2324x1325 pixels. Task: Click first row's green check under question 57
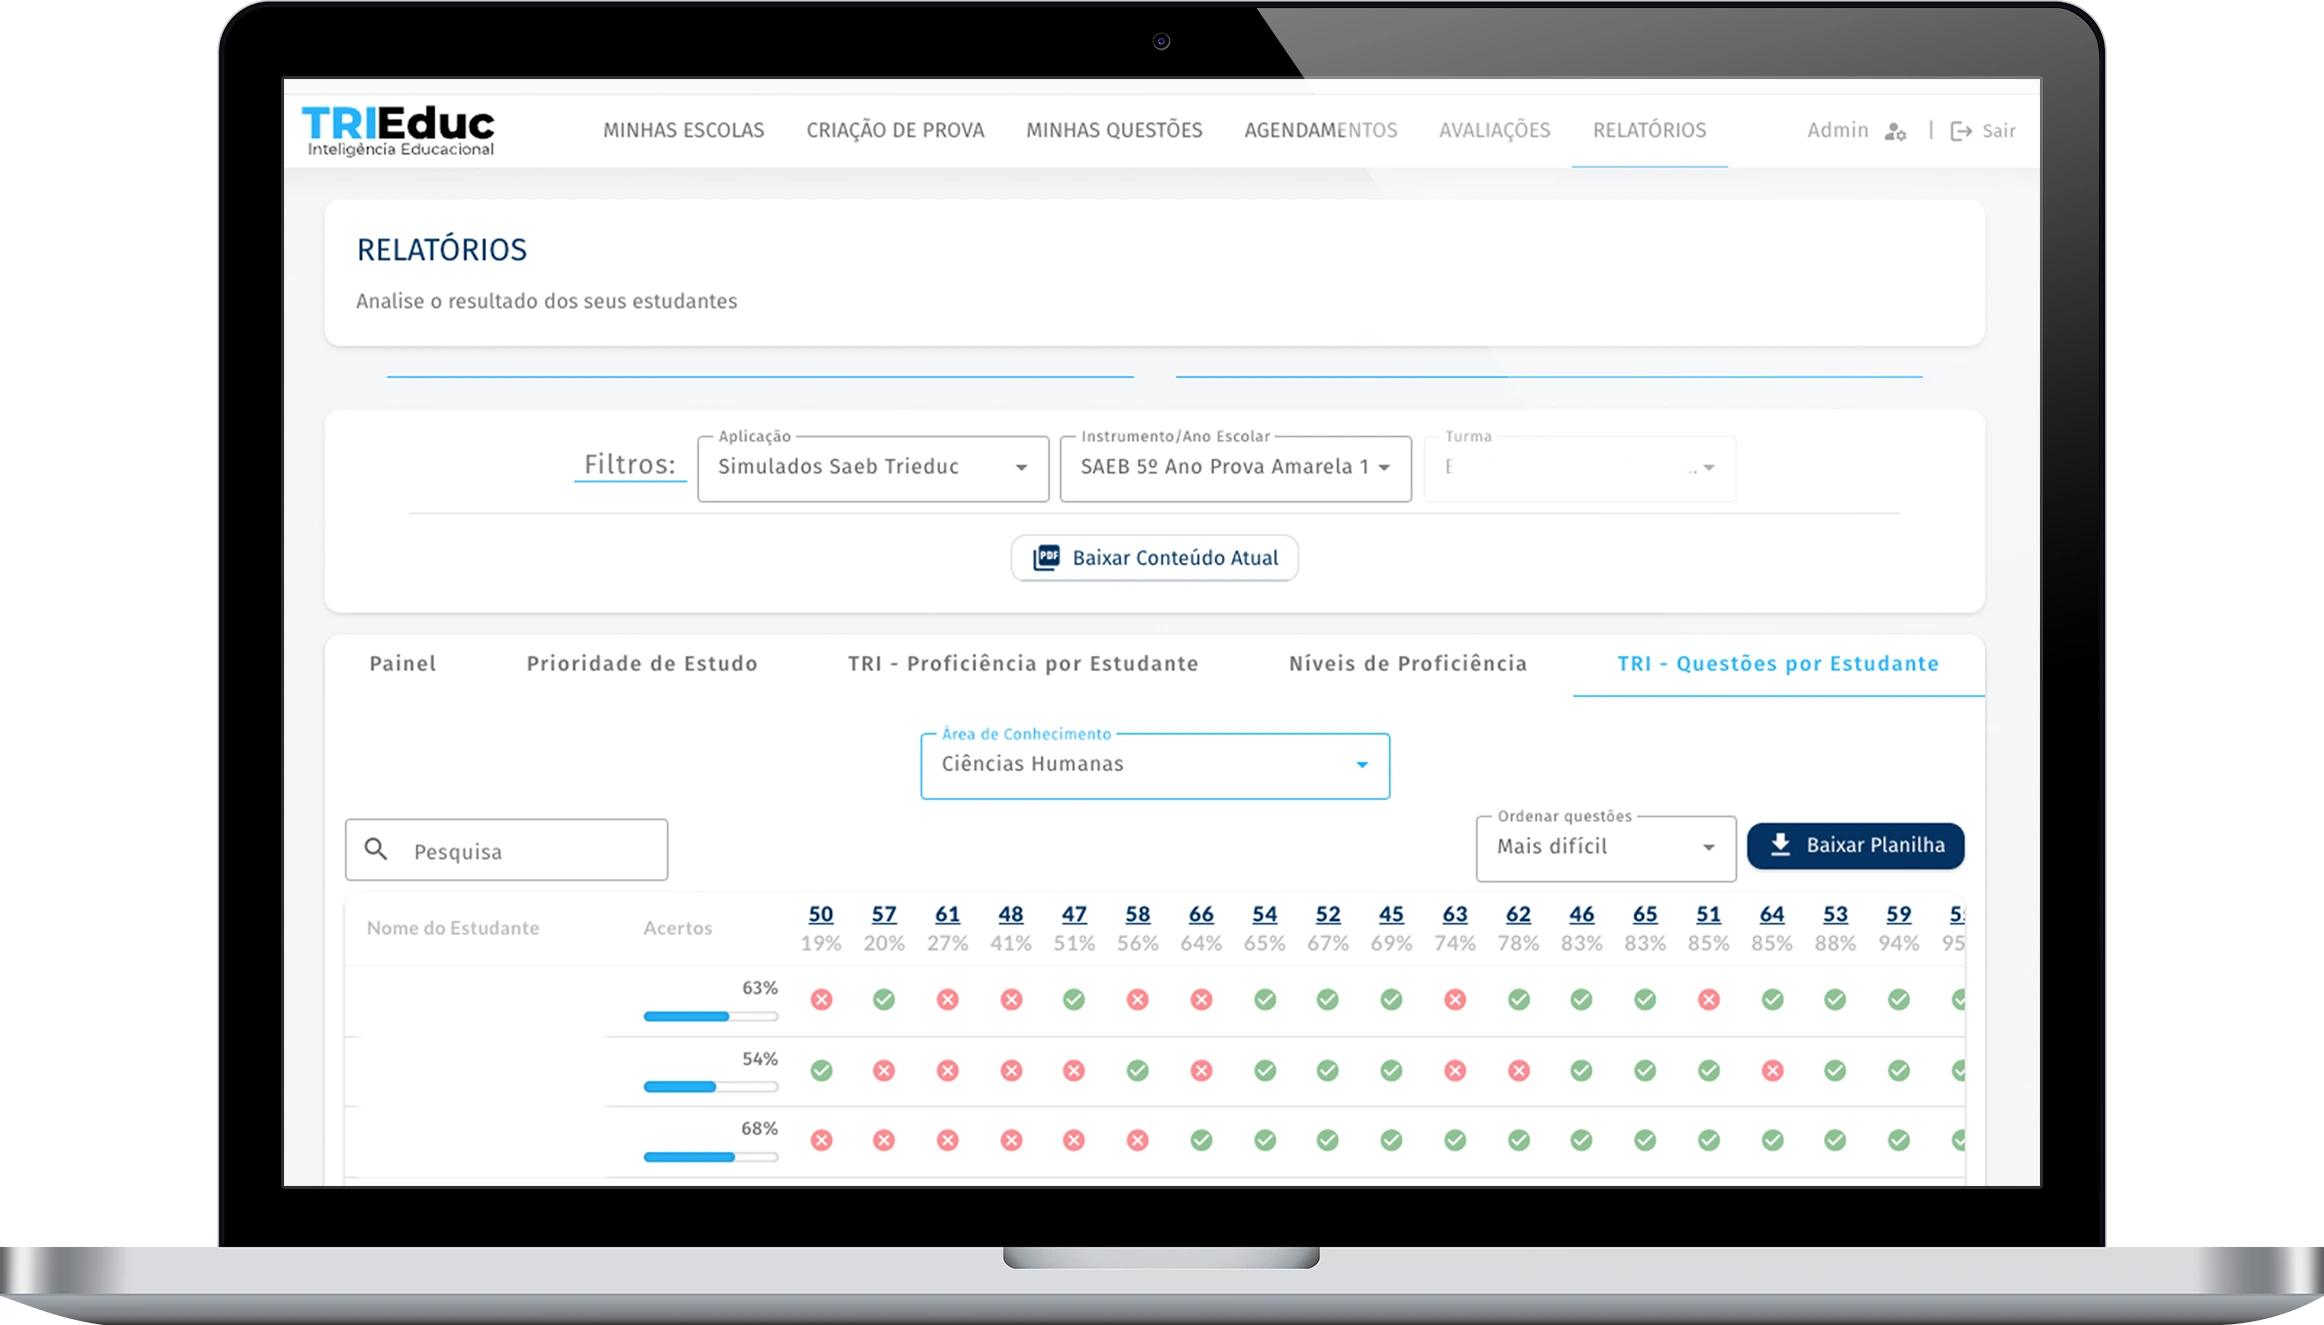883,999
